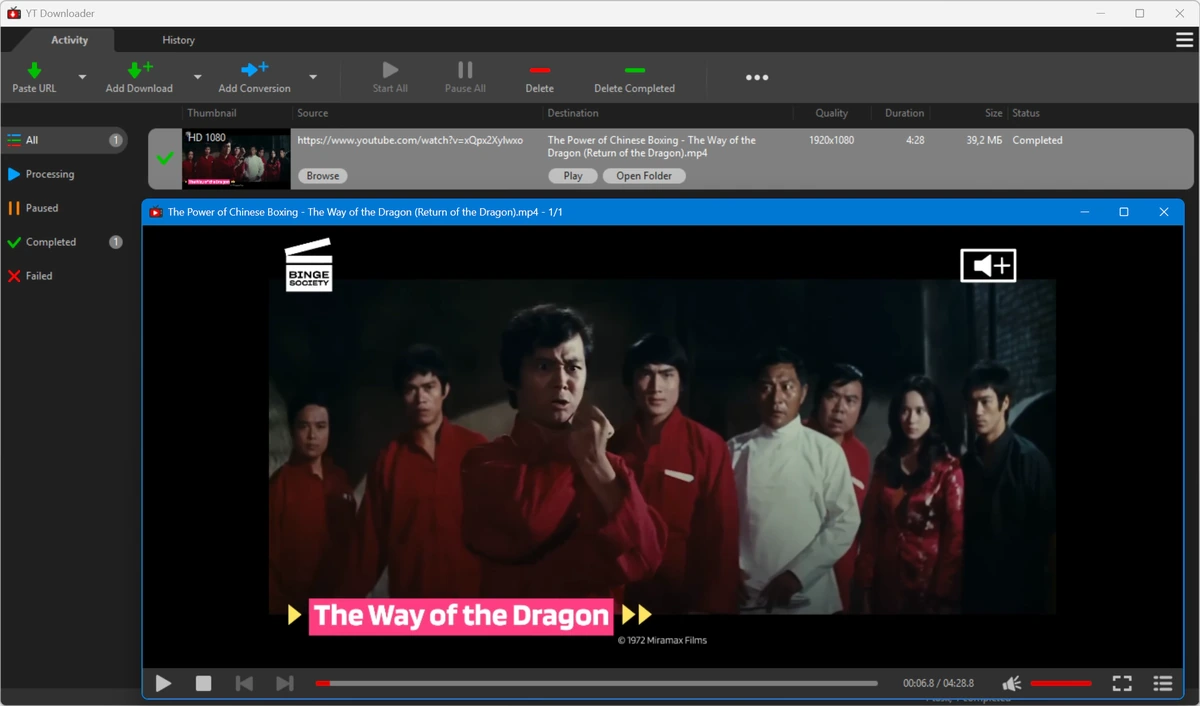
Task: Minimize the video player window
Action: click(x=1084, y=212)
